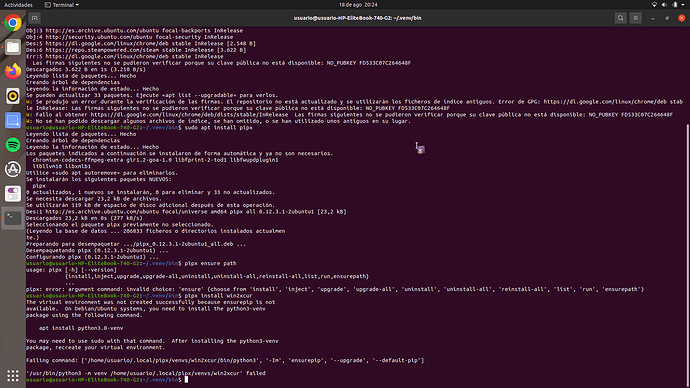Open the clock and calendar panel
Image resolution: width=690 pixels, height=388 pixels.
click(358, 5)
